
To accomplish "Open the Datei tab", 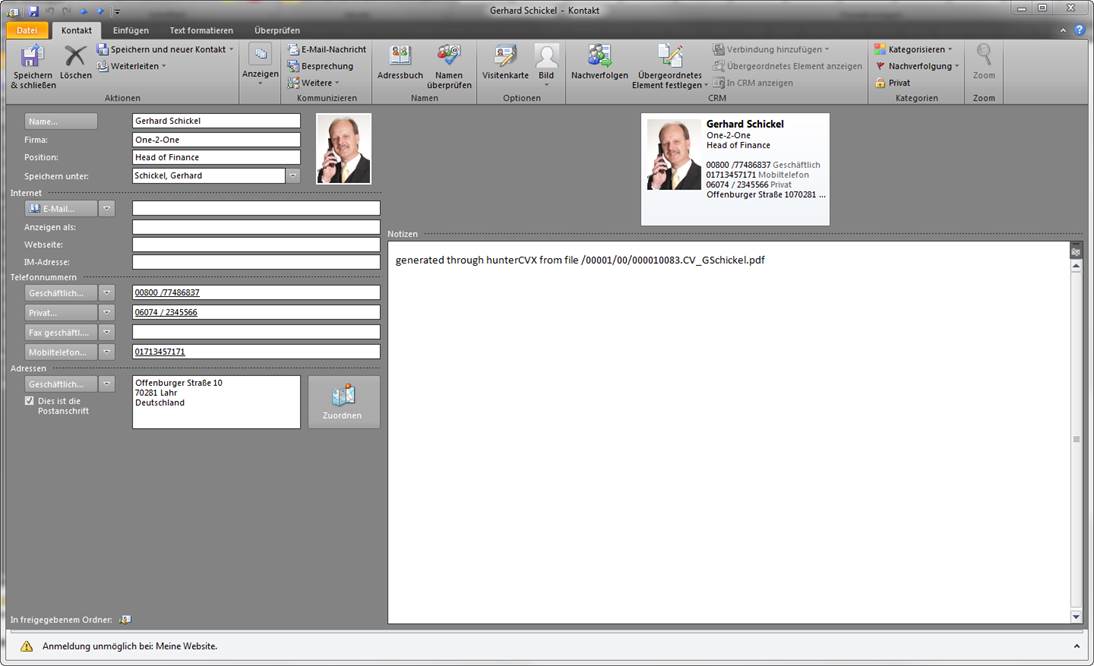I will (26, 30).
